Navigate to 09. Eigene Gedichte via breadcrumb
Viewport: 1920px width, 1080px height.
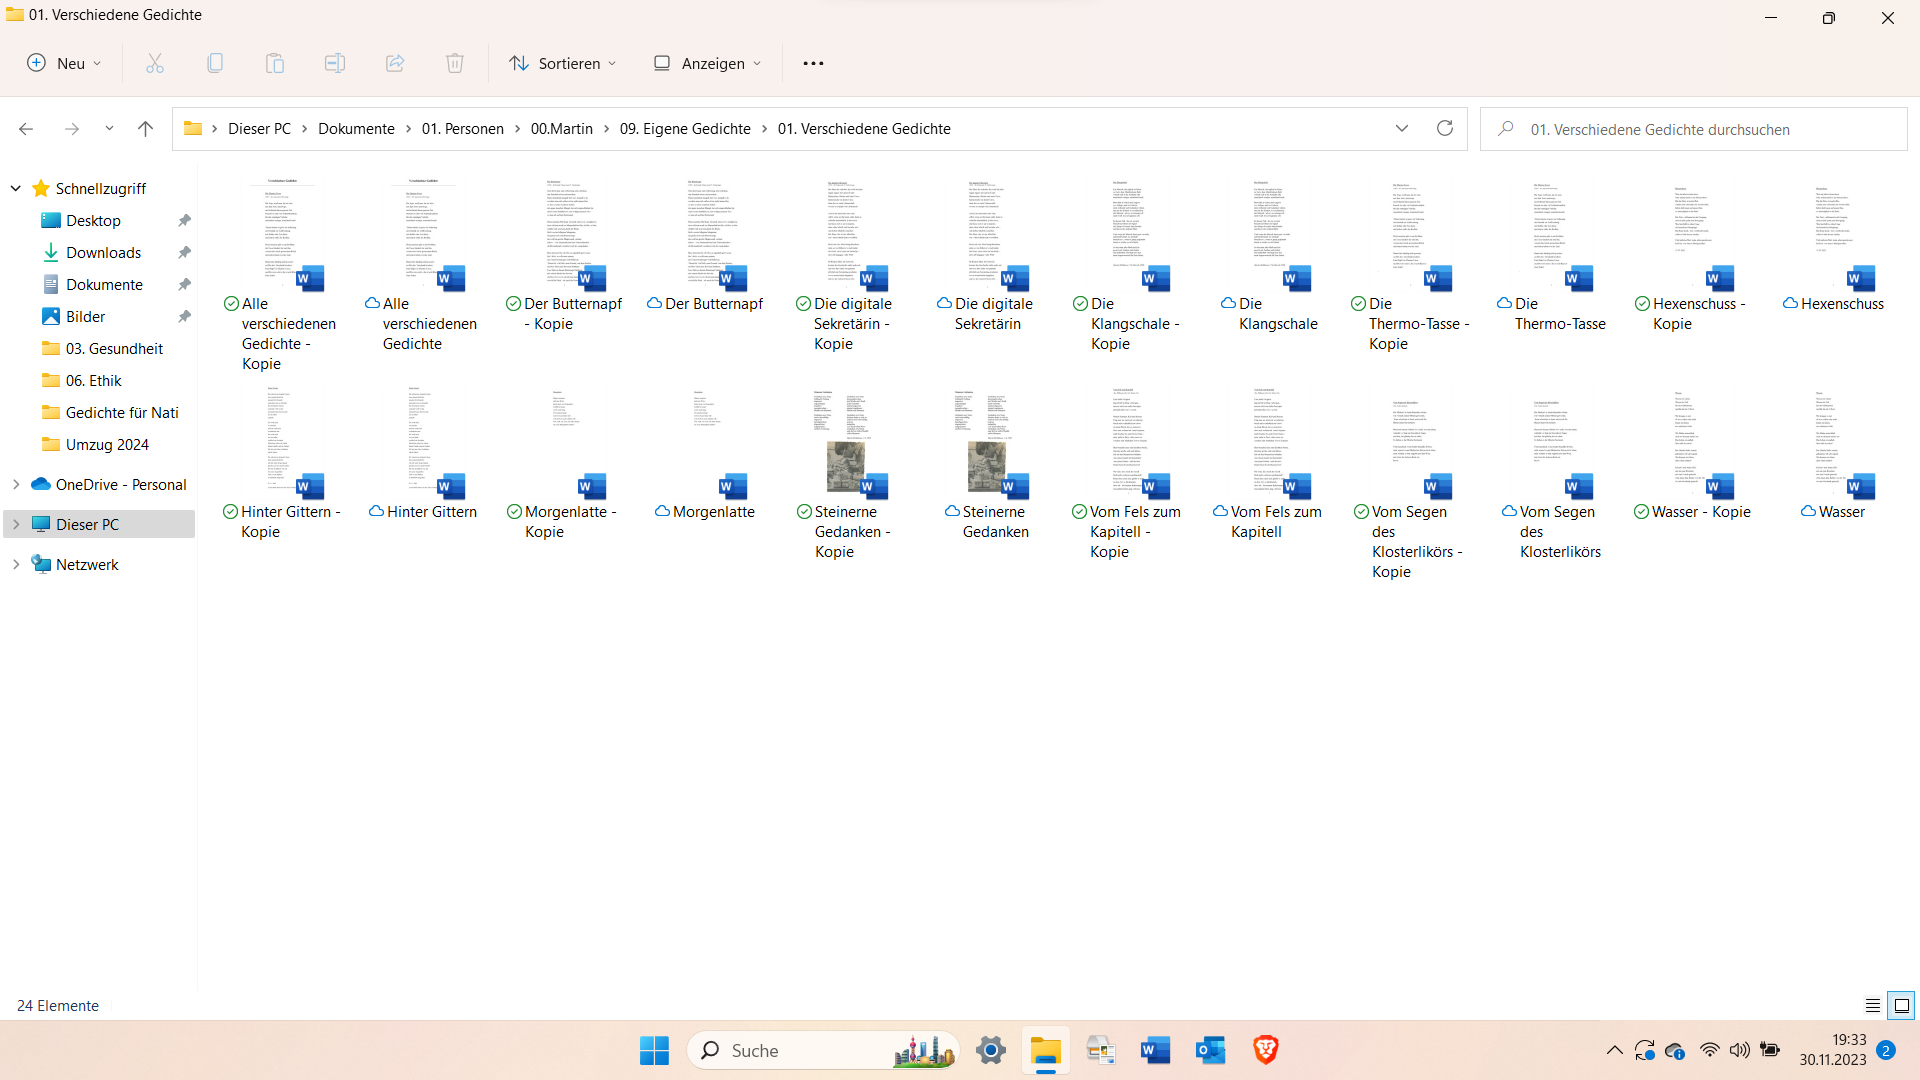(x=685, y=128)
